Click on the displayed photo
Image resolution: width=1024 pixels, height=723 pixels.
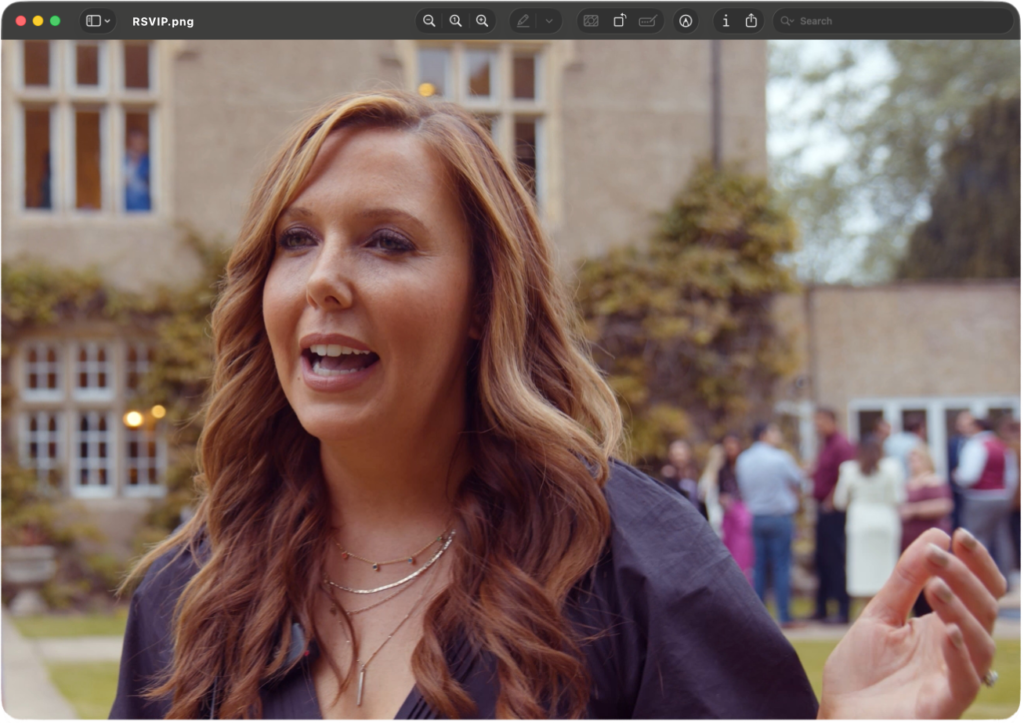[512, 380]
